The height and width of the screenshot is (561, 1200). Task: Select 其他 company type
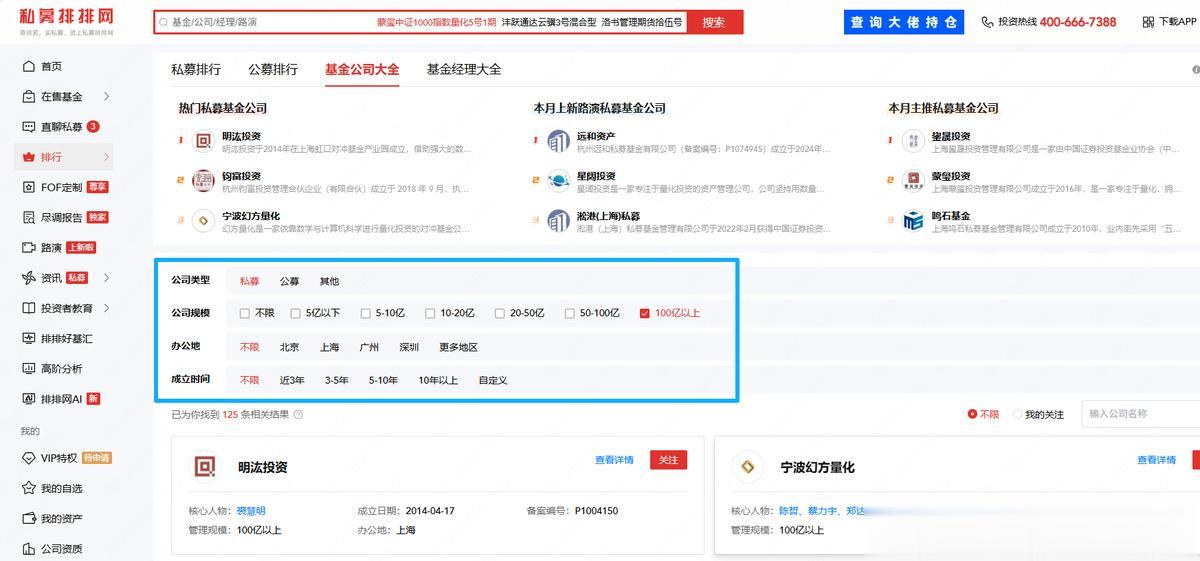(x=329, y=281)
